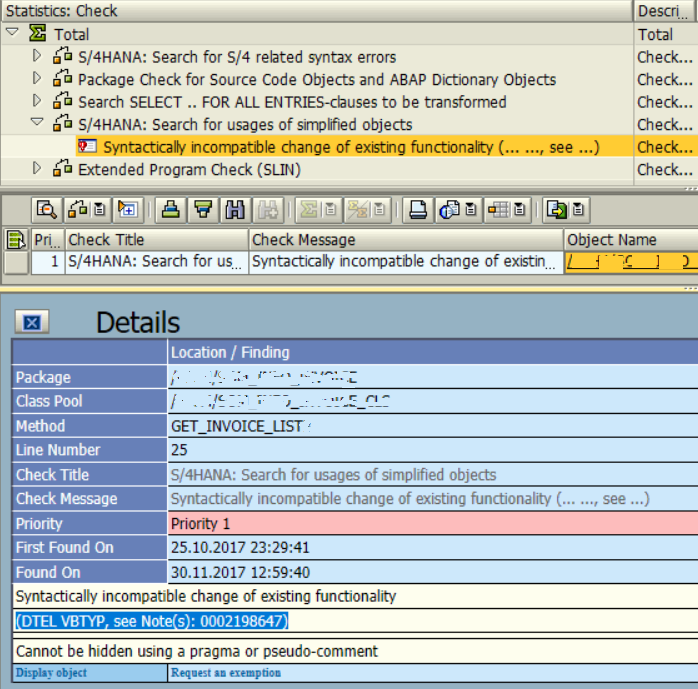Select row marker of the findings table row

(16, 262)
